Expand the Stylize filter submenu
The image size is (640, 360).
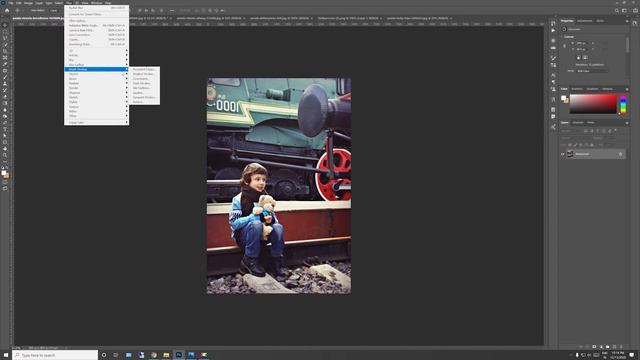tap(96, 102)
